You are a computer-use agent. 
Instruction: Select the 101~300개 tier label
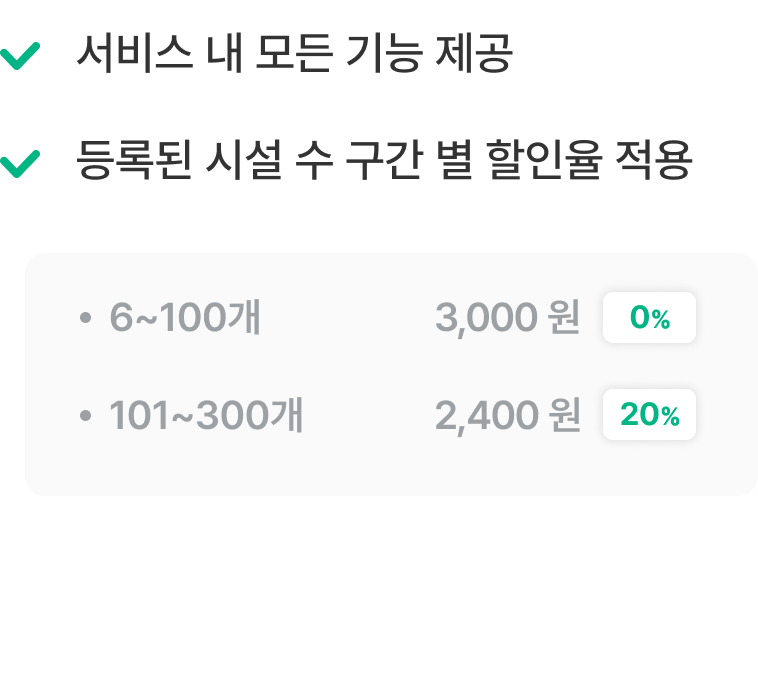point(206,415)
